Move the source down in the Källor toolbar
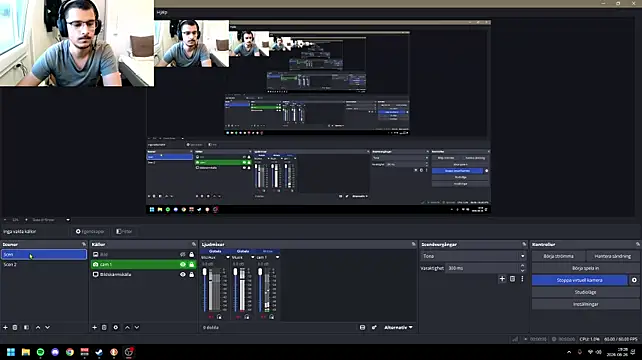This screenshot has height=360, width=642. [137, 328]
